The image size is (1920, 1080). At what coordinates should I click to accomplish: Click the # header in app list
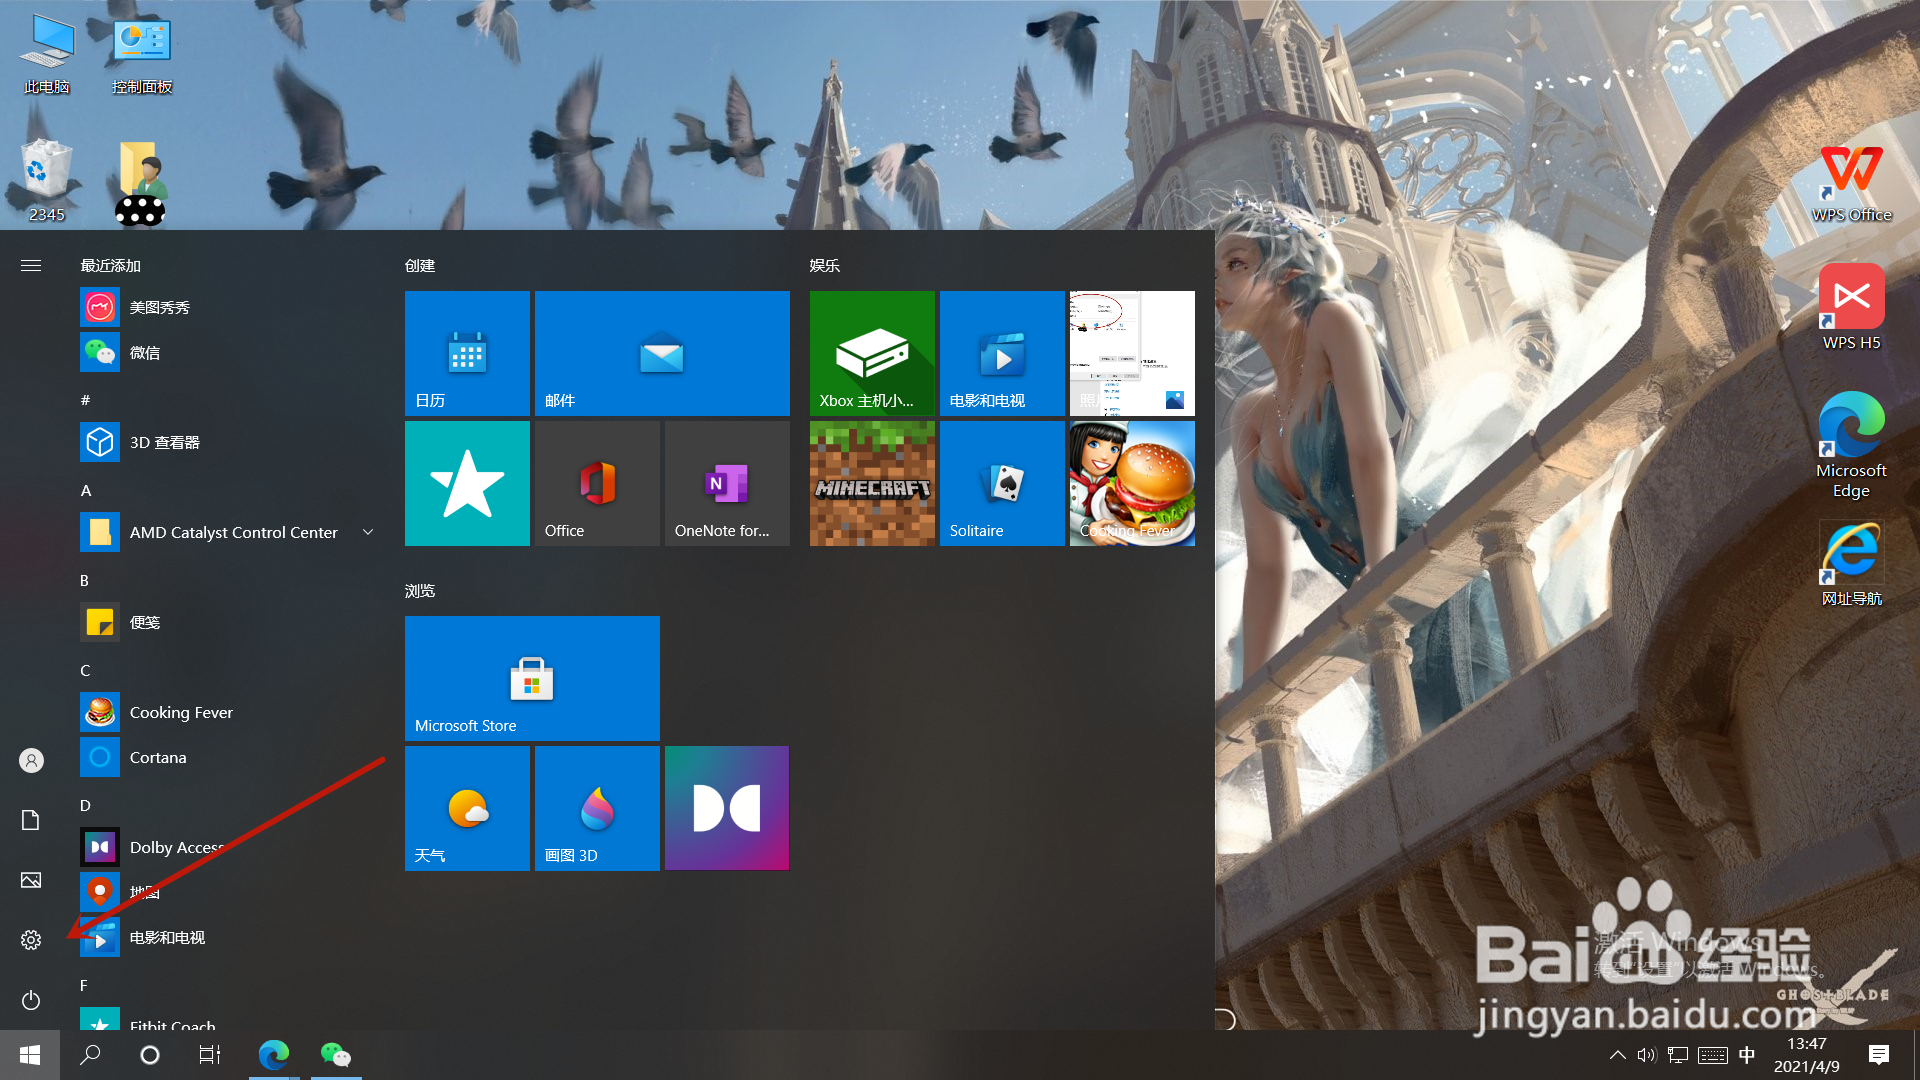pyautogui.click(x=85, y=400)
